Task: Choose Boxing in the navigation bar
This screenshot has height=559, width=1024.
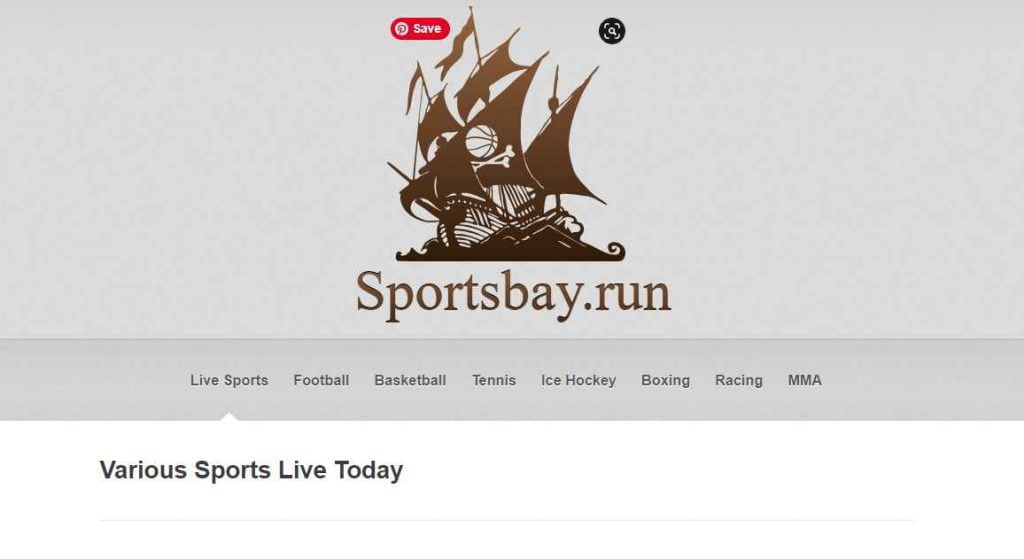Action: click(x=665, y=380)
